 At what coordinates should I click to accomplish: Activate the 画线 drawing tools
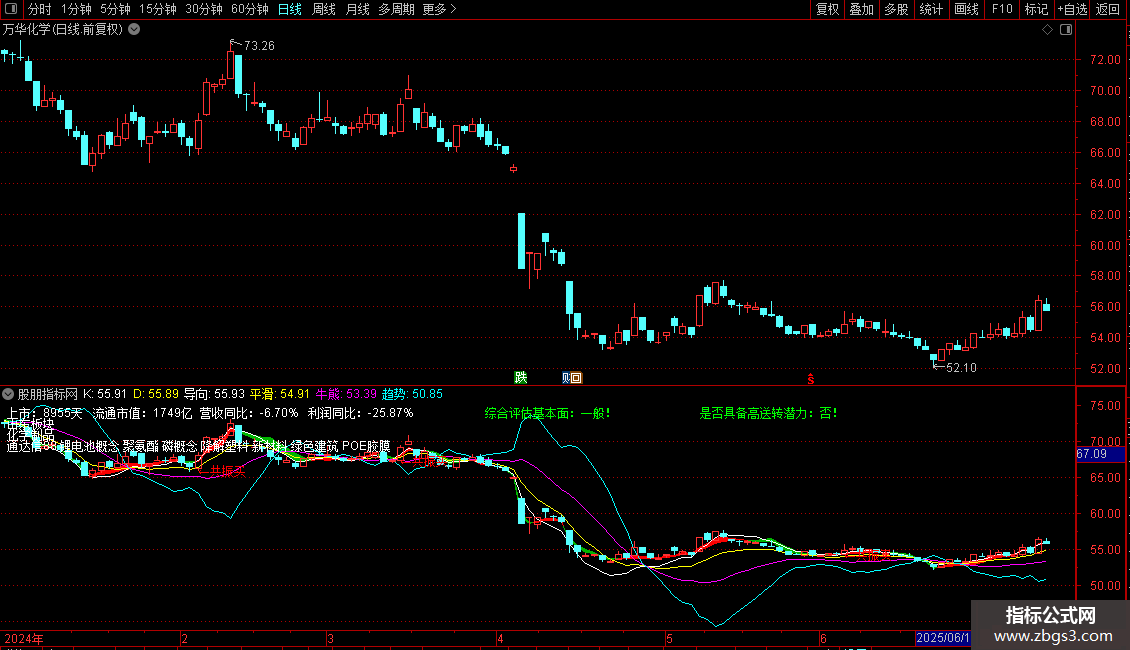coord(966,10)
